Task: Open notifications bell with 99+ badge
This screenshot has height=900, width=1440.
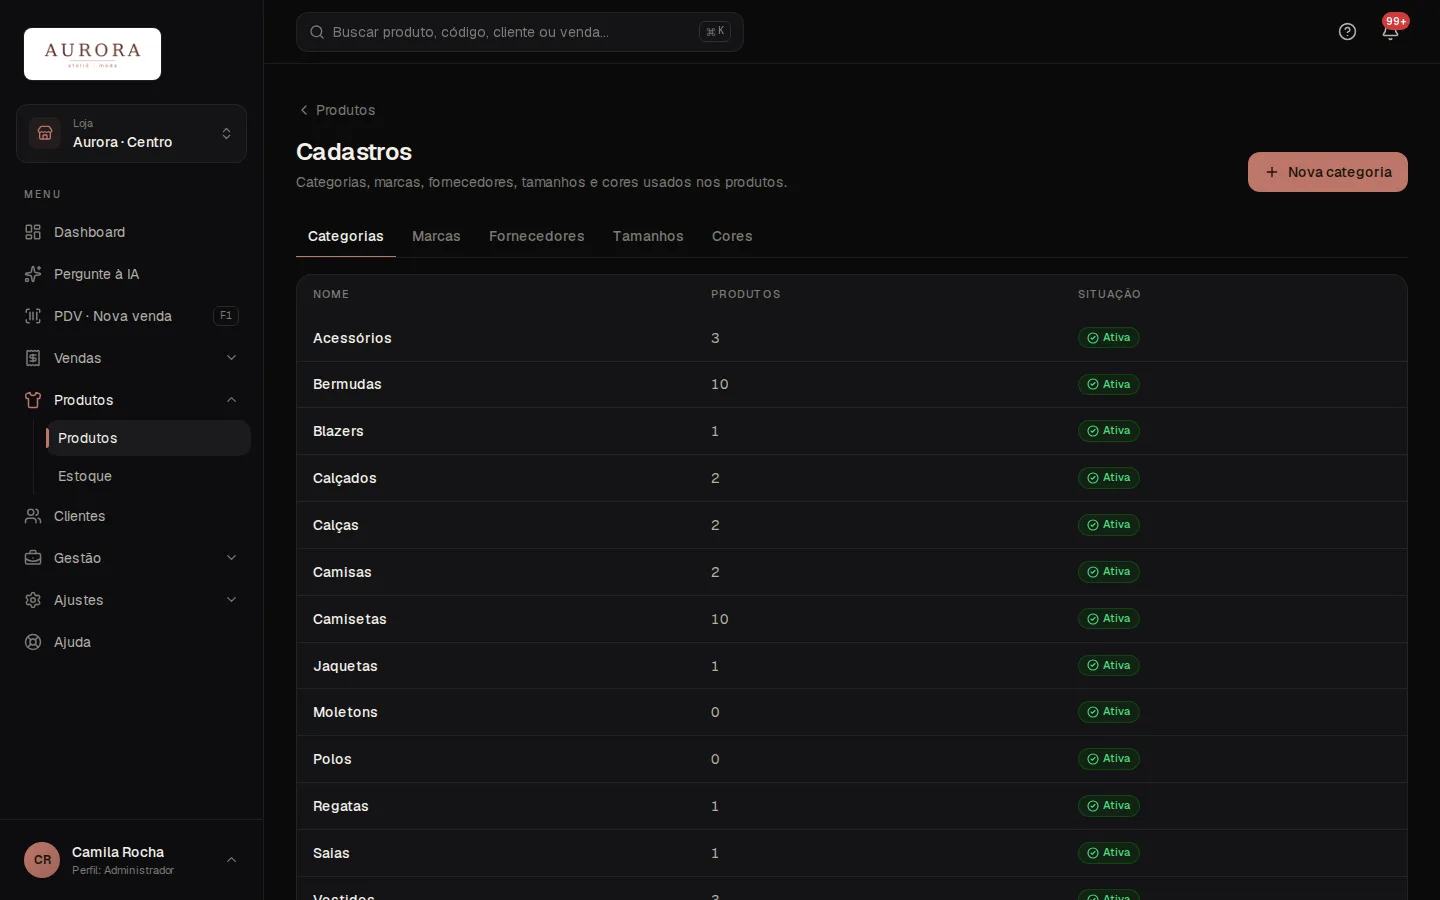Action: pyautogui.click(x=1390, y=32)
